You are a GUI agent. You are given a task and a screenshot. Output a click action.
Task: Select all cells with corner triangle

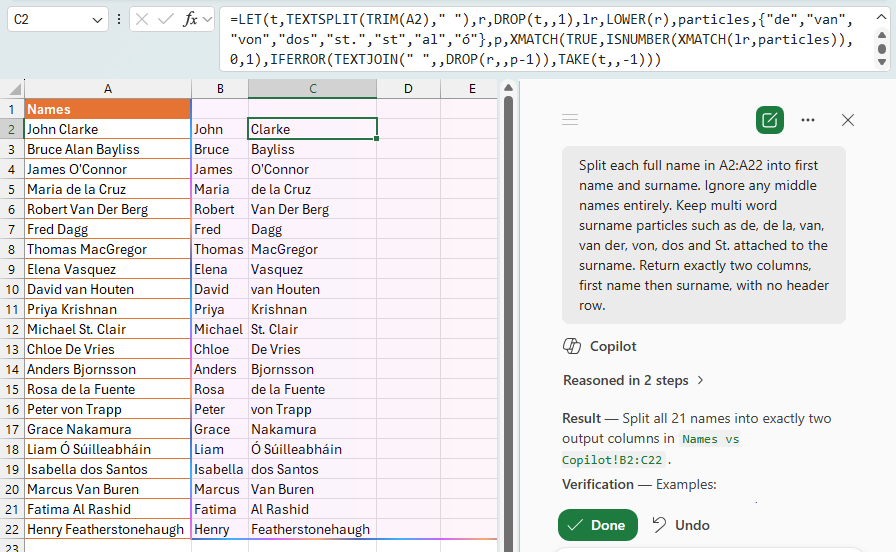click(15, 89)
